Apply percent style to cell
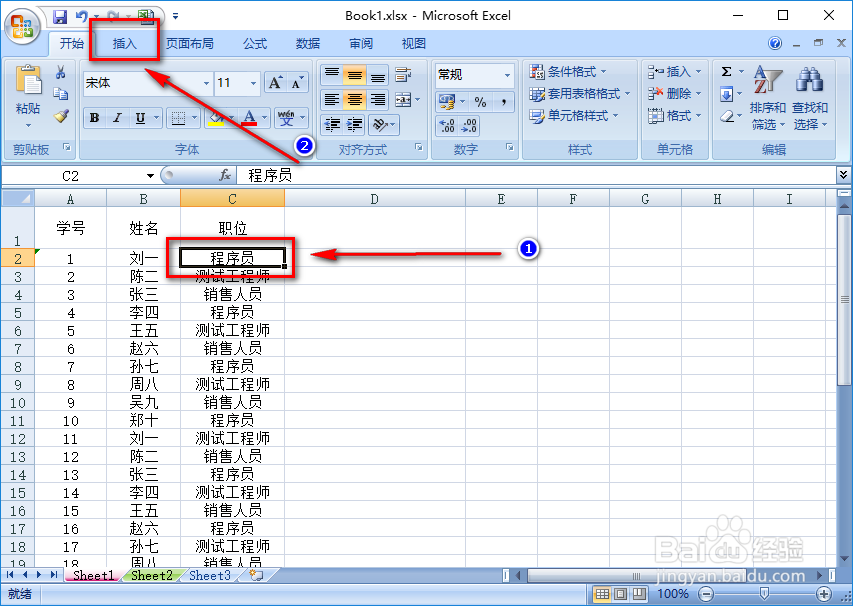Screen dimensions: 853x606 [x=480, y=102]
